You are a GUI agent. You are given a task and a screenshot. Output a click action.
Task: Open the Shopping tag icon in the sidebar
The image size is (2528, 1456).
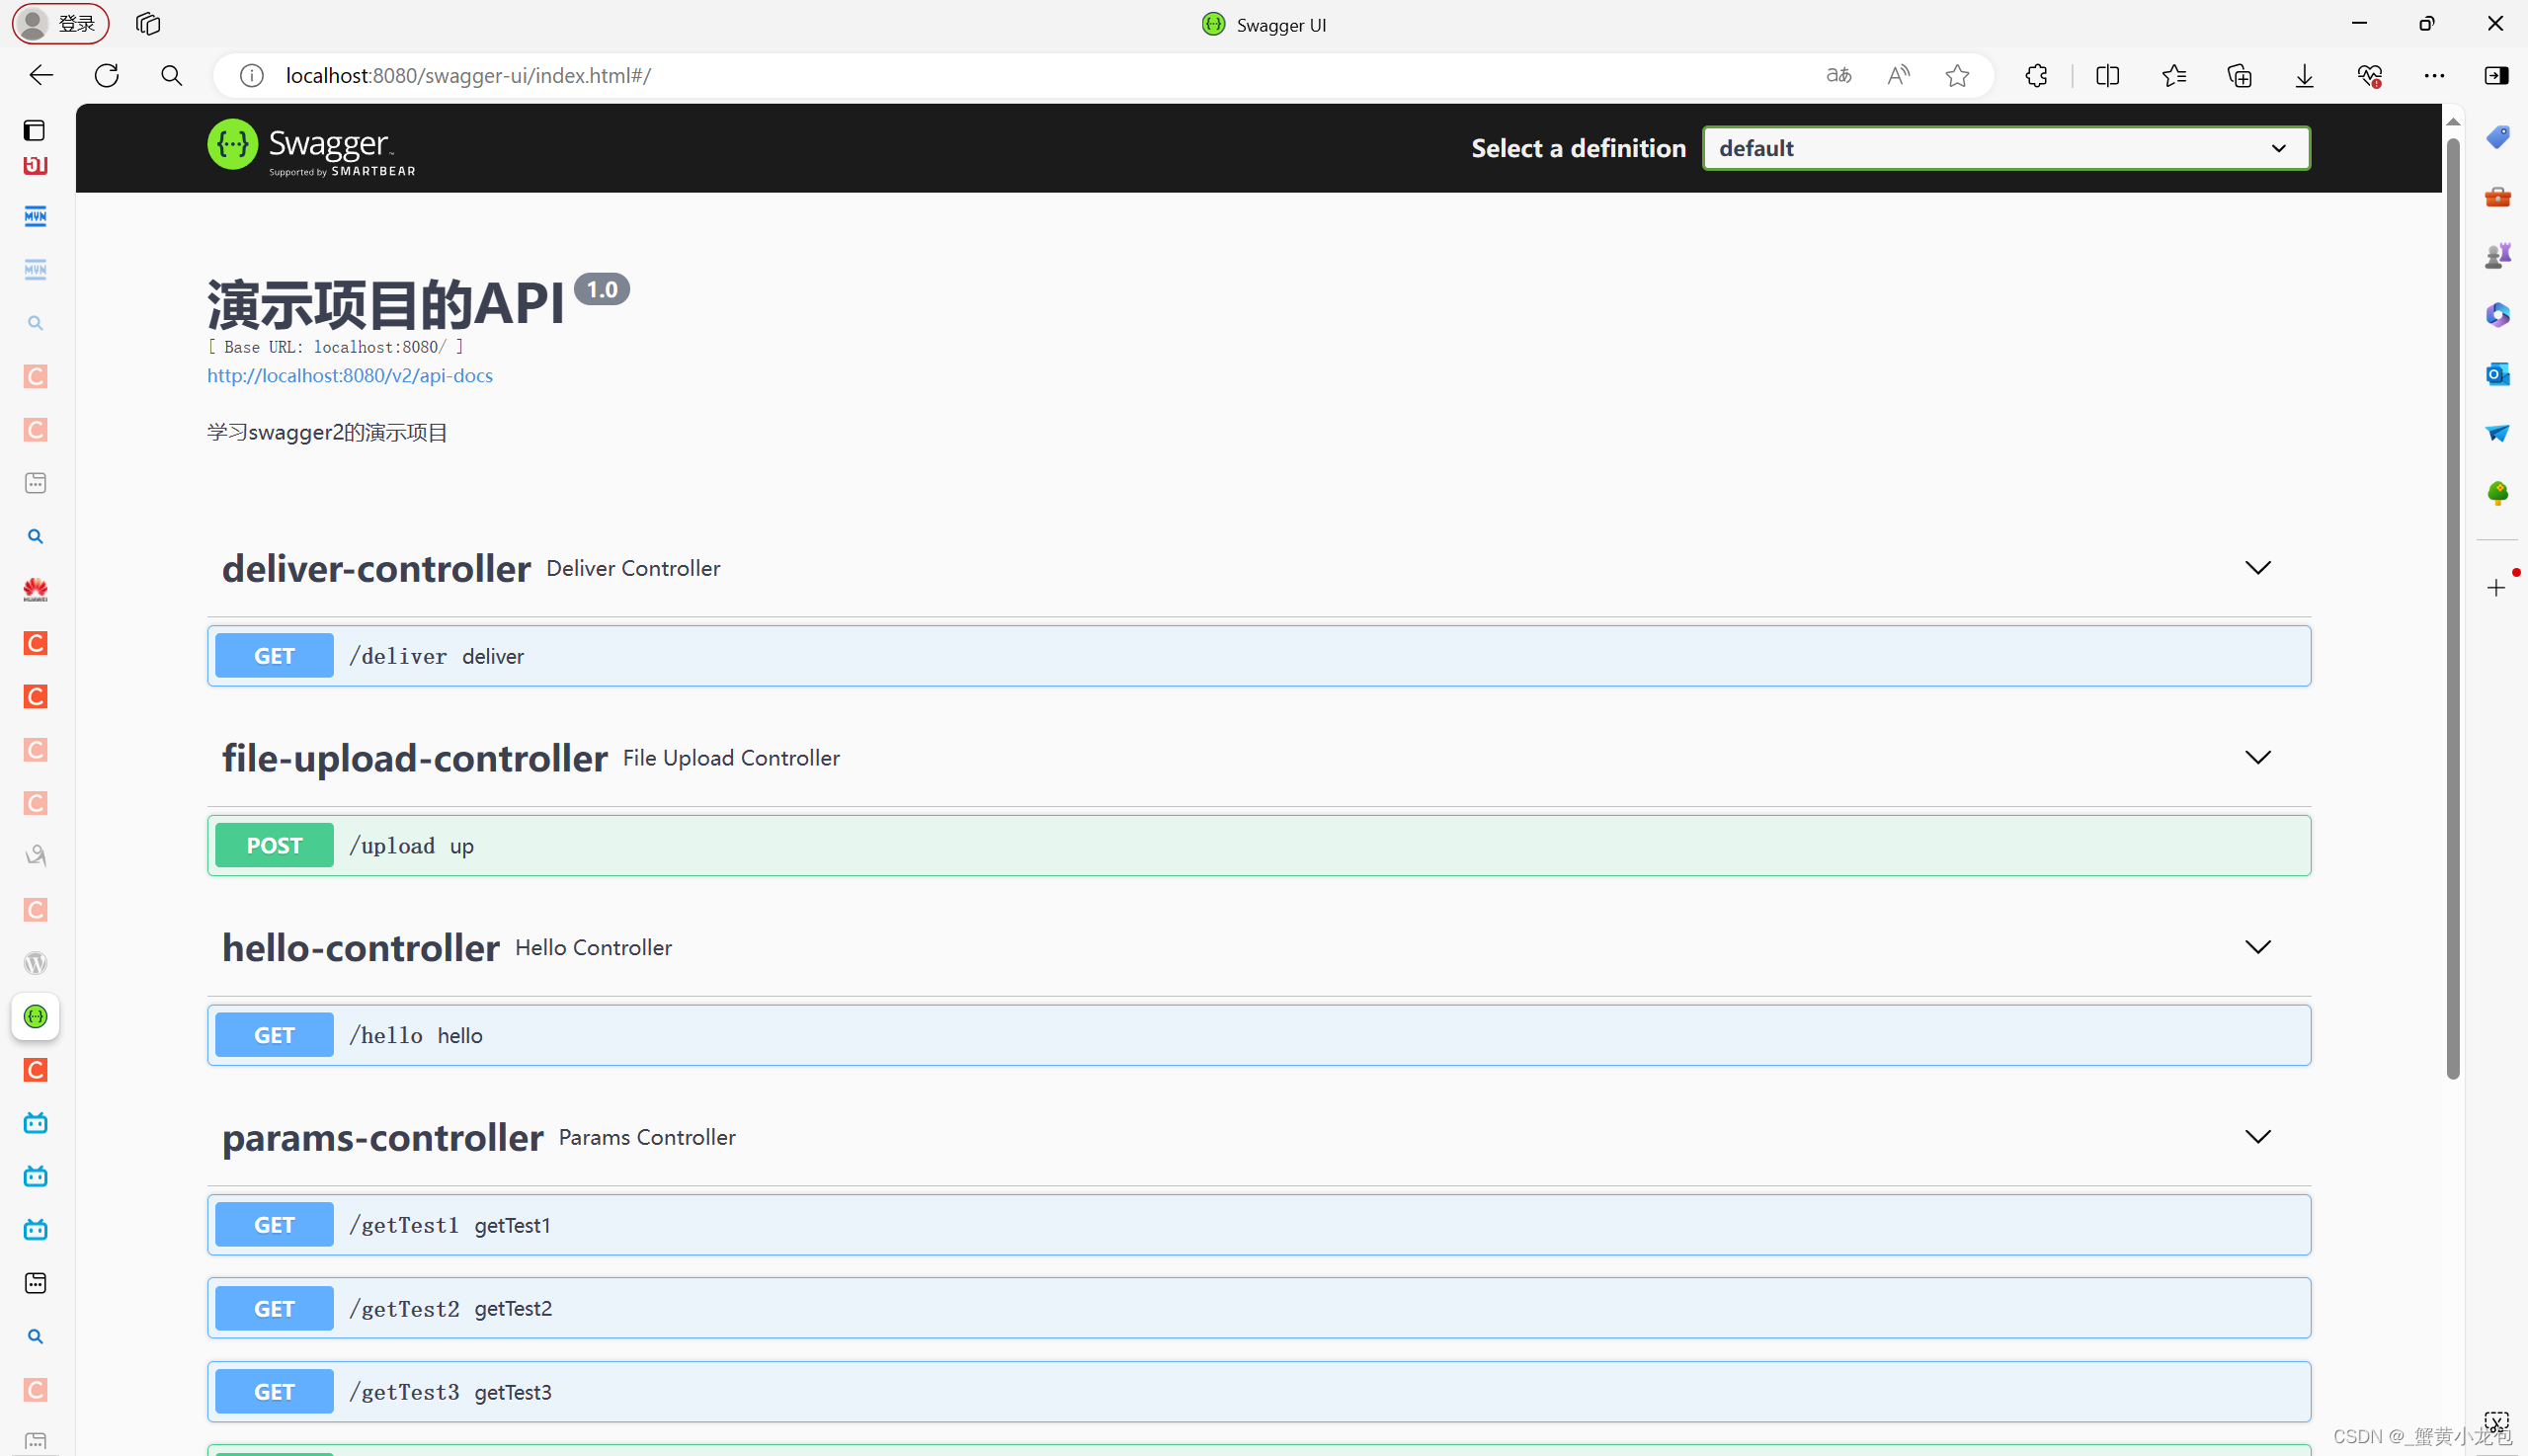coord(2497,136)
